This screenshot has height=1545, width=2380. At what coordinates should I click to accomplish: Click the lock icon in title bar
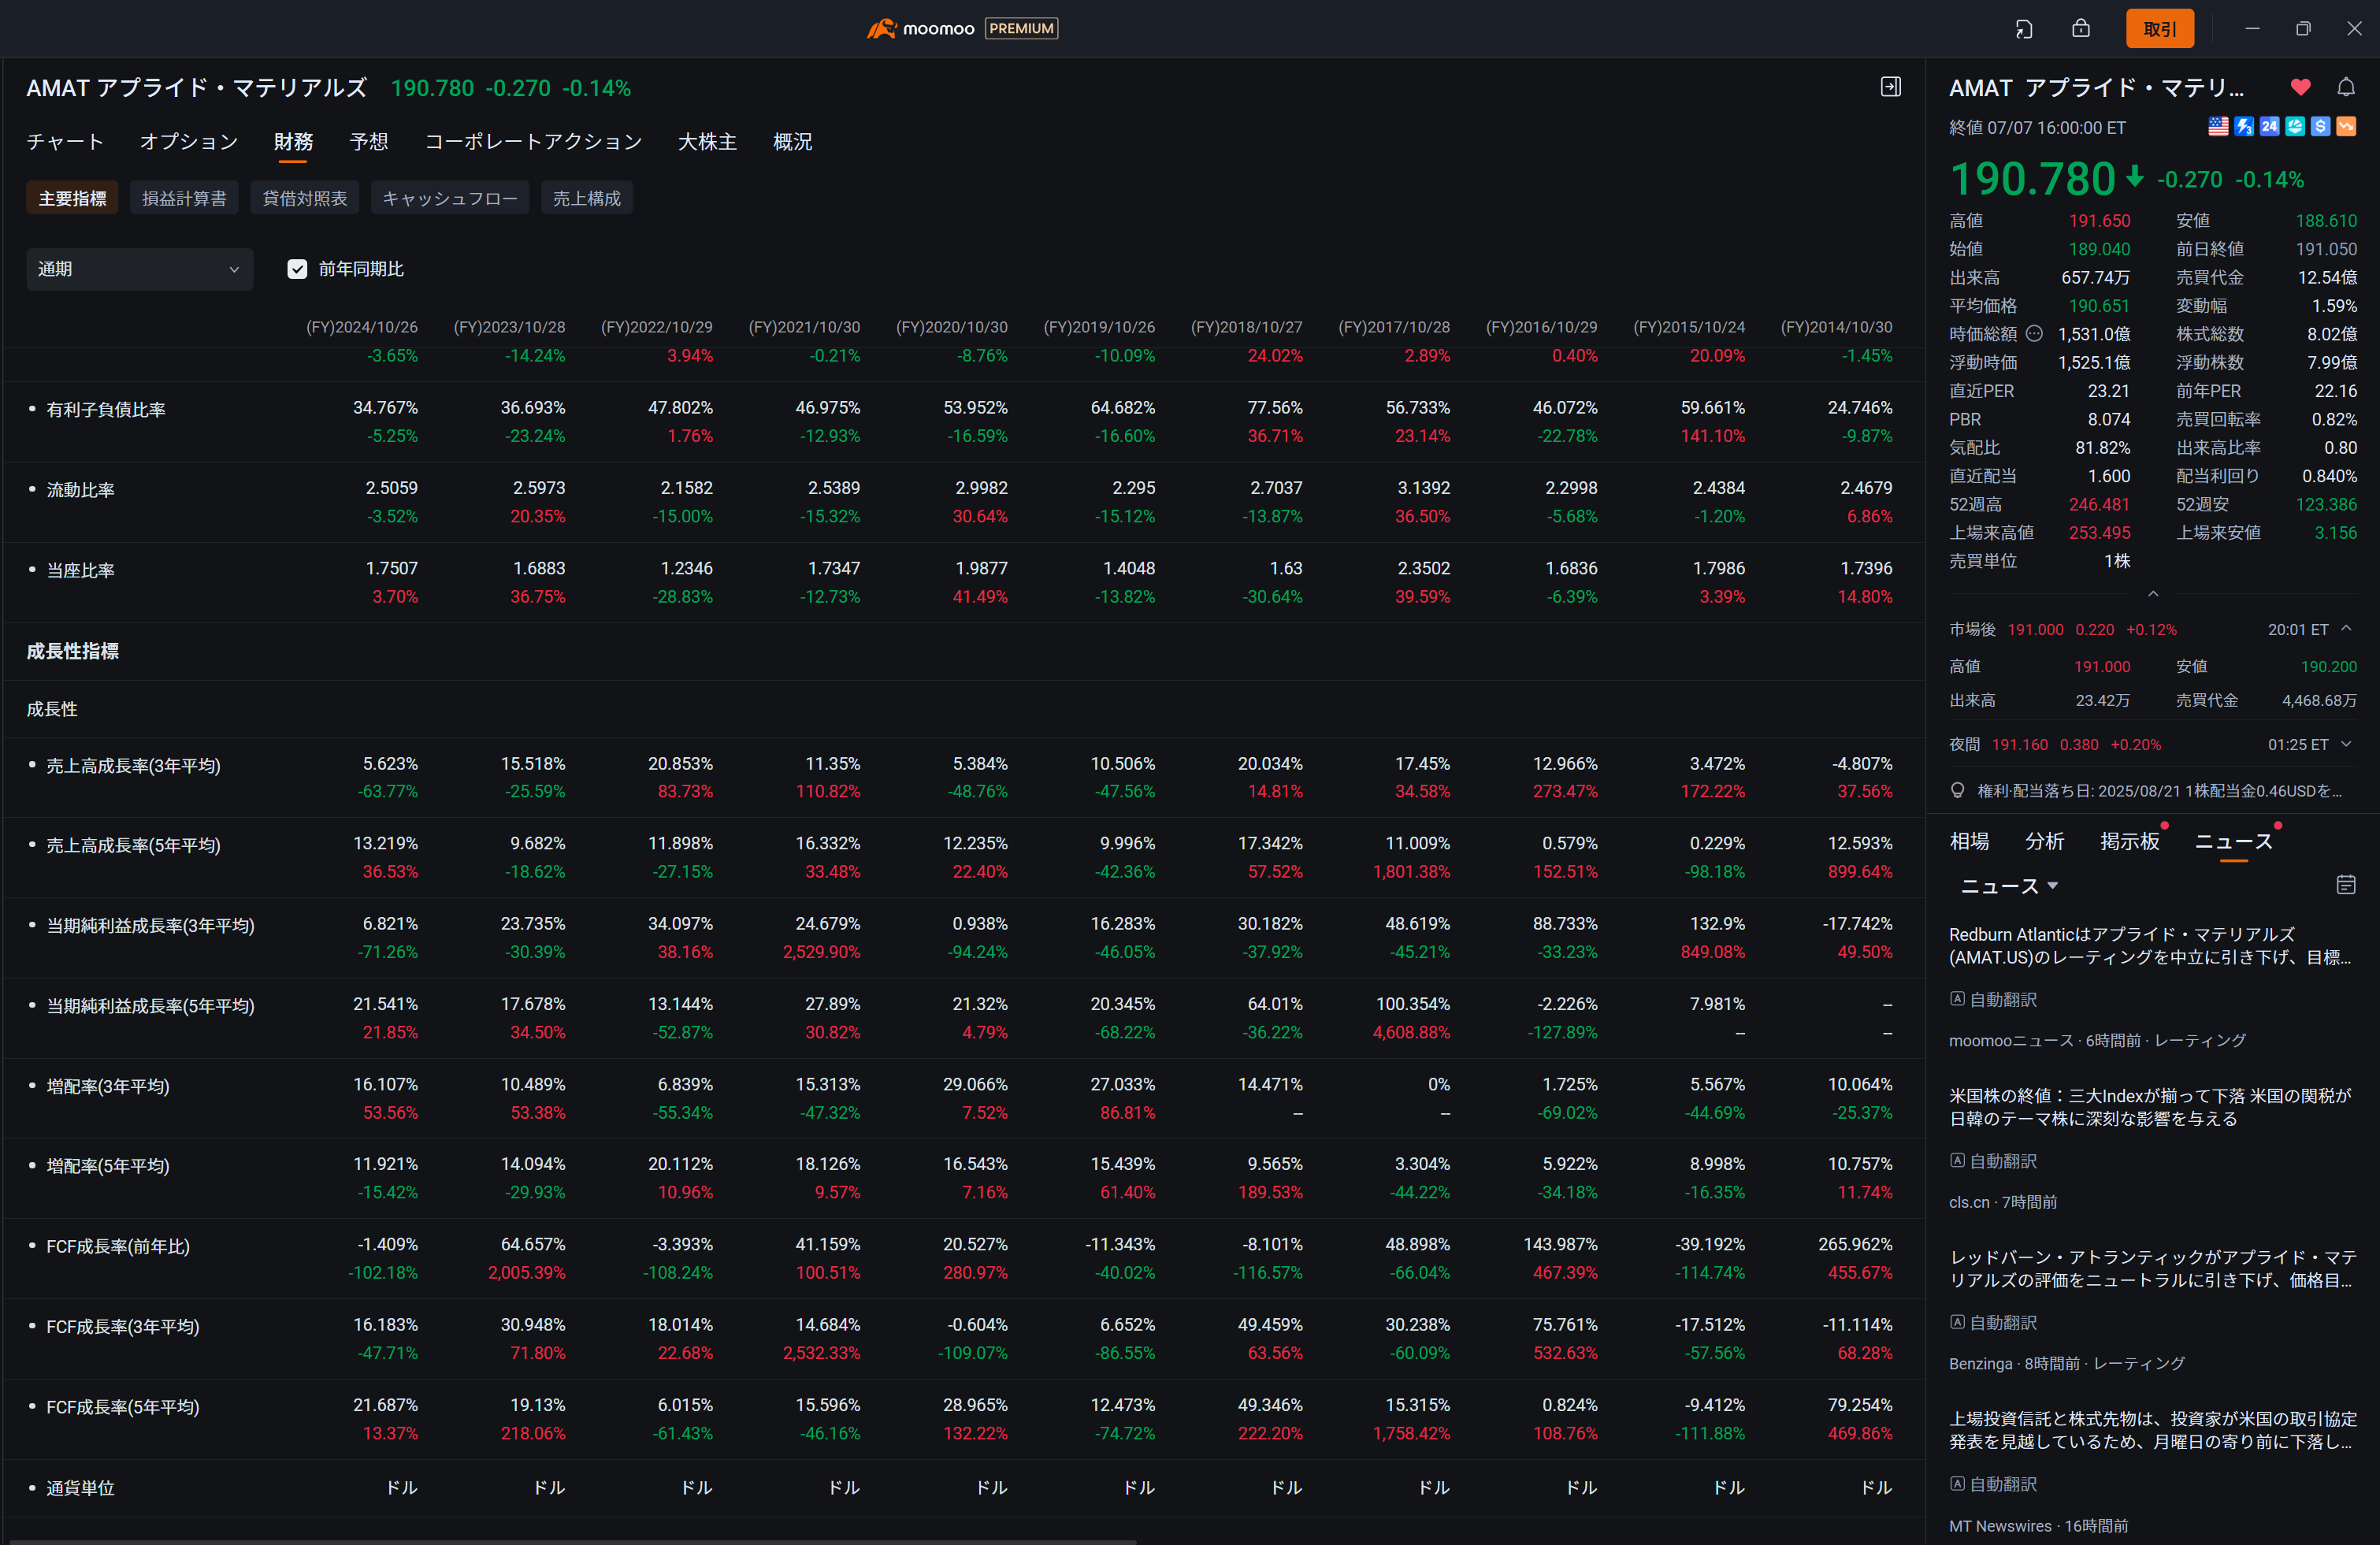pos(2081,28)
